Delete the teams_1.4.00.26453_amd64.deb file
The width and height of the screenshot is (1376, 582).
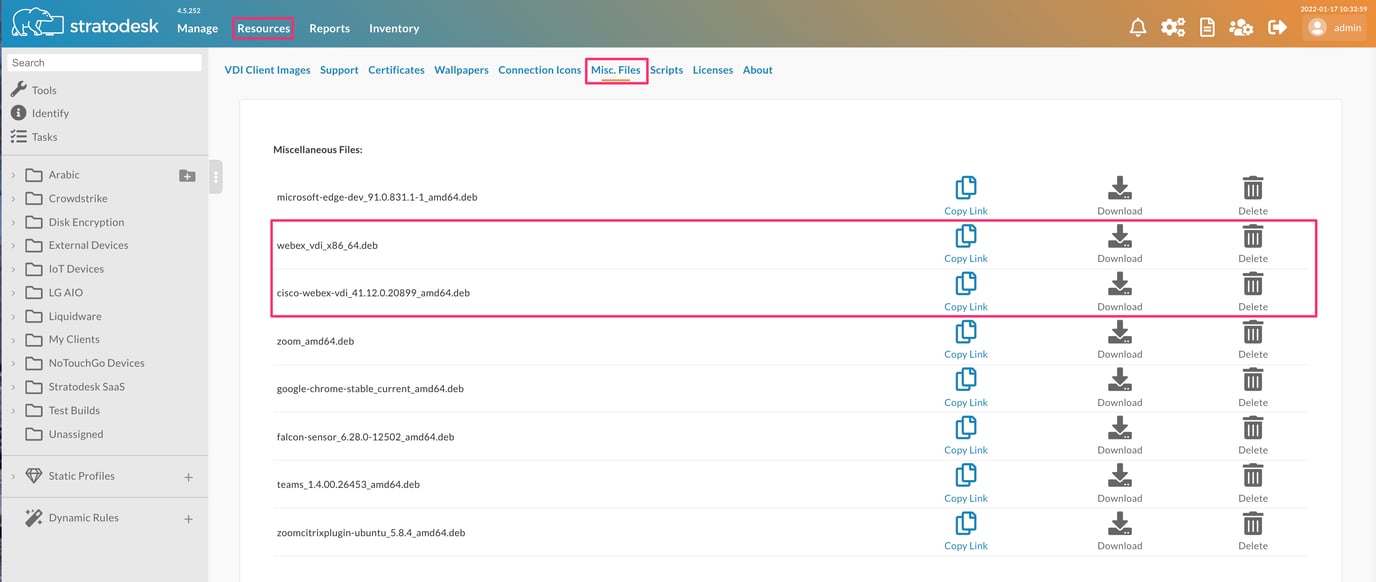pos(1252,476)
